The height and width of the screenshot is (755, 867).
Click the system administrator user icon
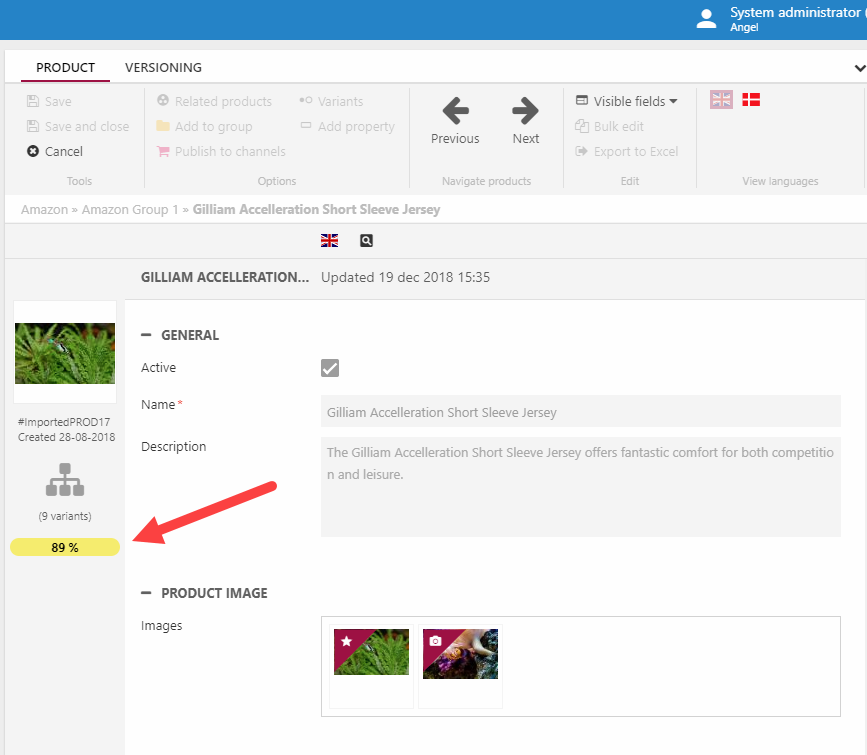click(x=707, y=19)
